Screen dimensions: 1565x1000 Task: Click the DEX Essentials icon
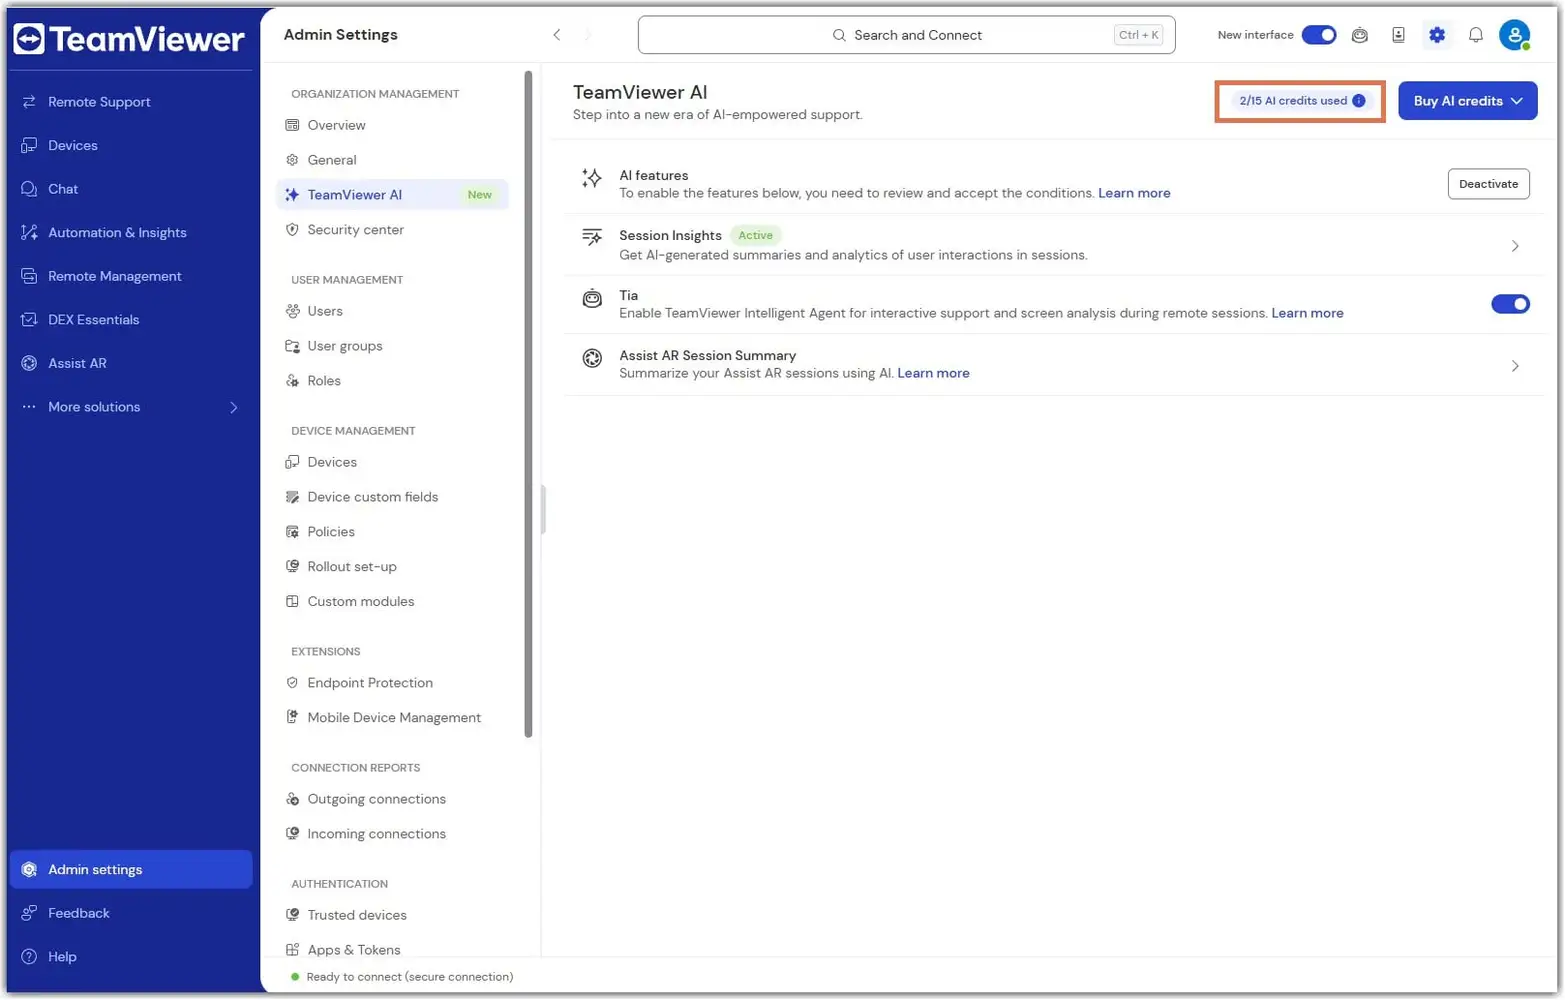click(29, 320)
